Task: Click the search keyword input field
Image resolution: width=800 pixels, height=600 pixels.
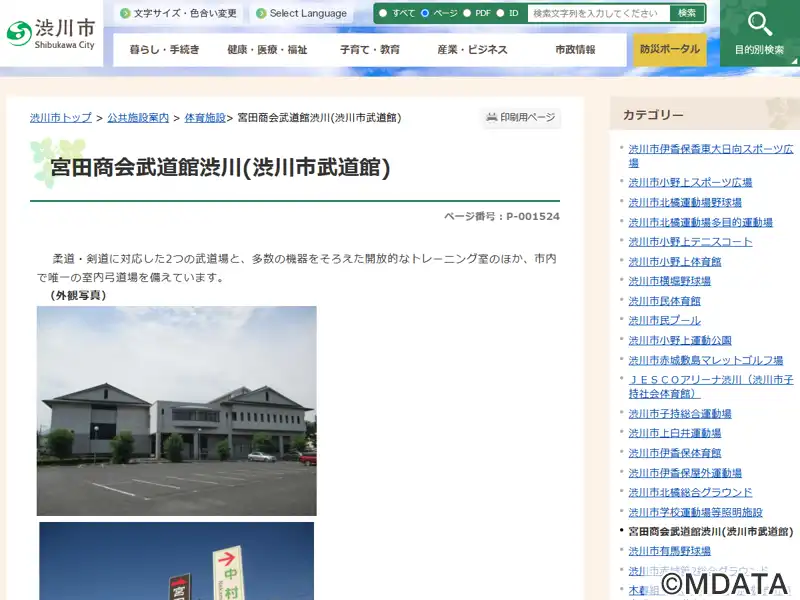Action: tap(596, 14)
